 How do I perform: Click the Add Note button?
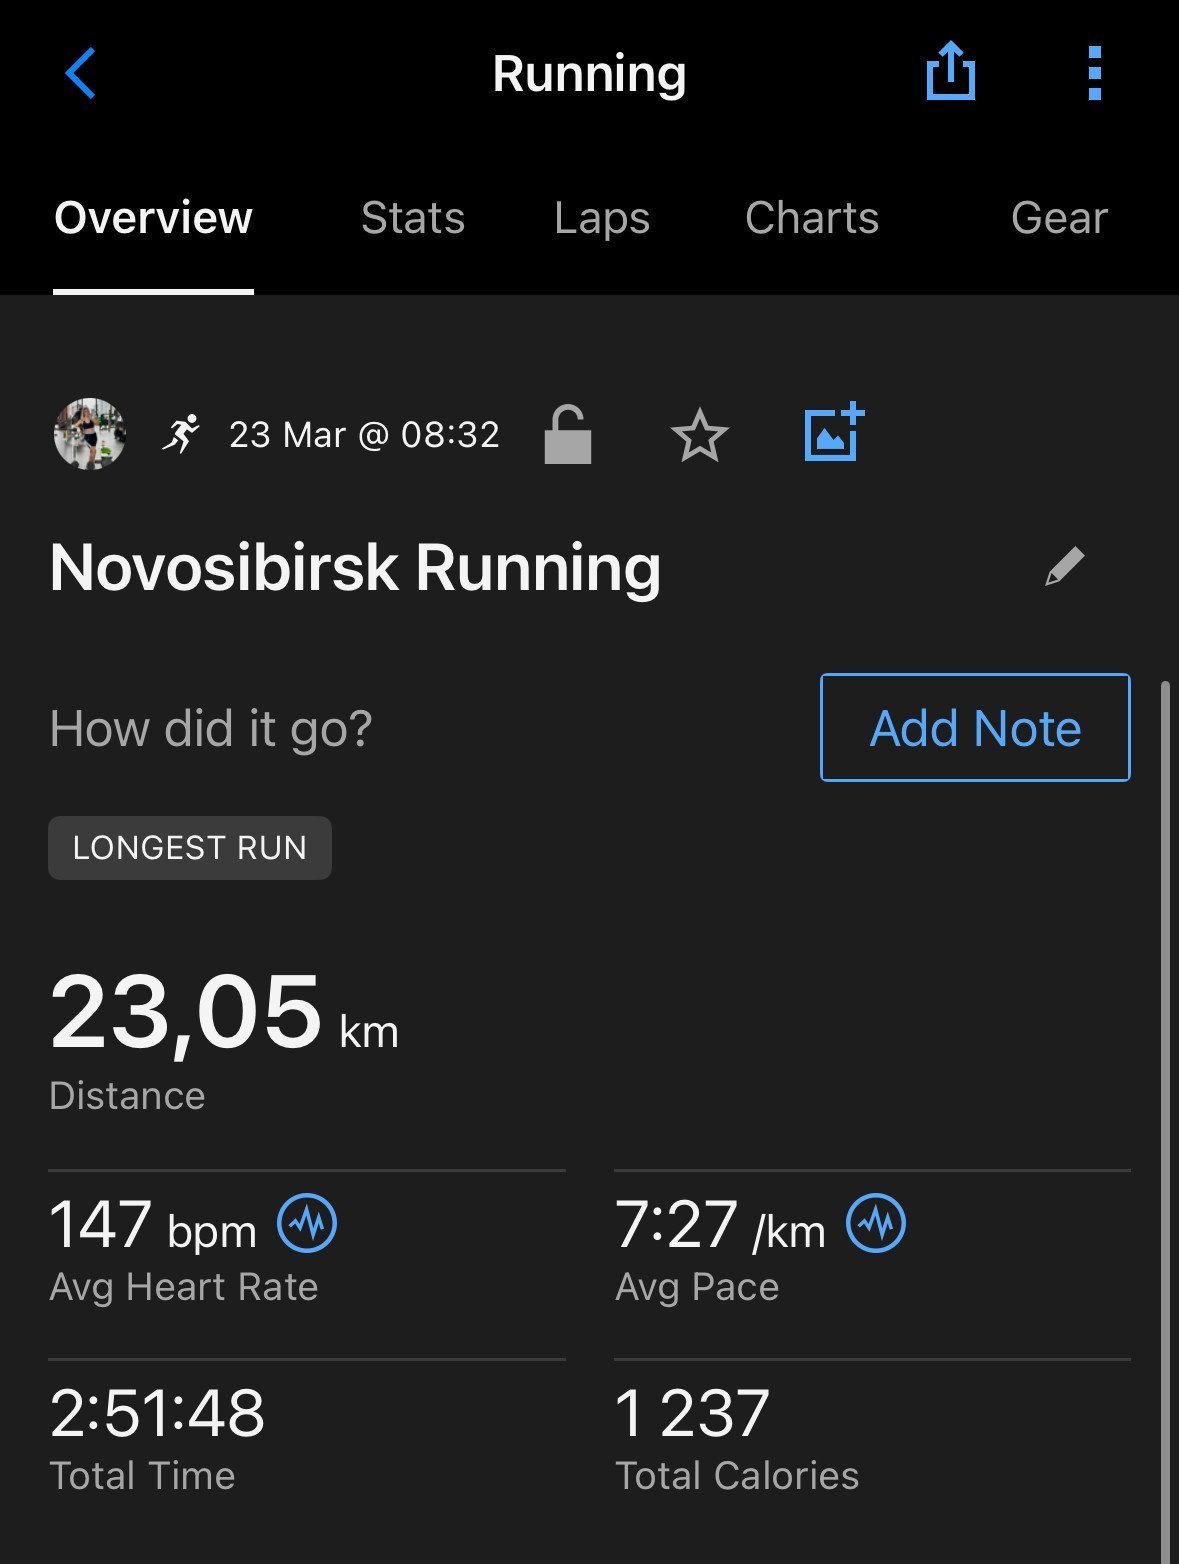point(975,727)
